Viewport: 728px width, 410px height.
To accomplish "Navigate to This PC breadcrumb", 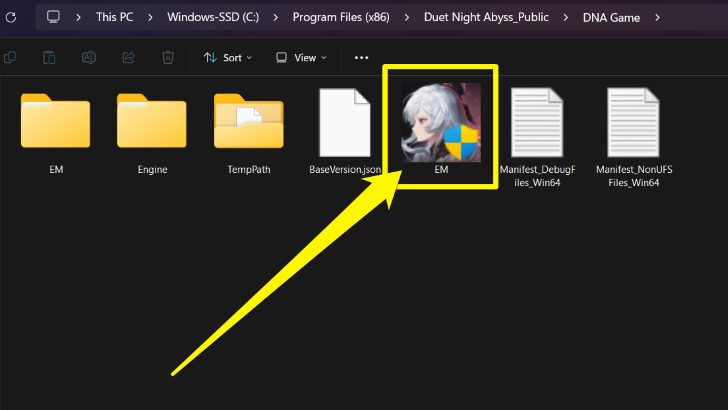I will point(114,17).
